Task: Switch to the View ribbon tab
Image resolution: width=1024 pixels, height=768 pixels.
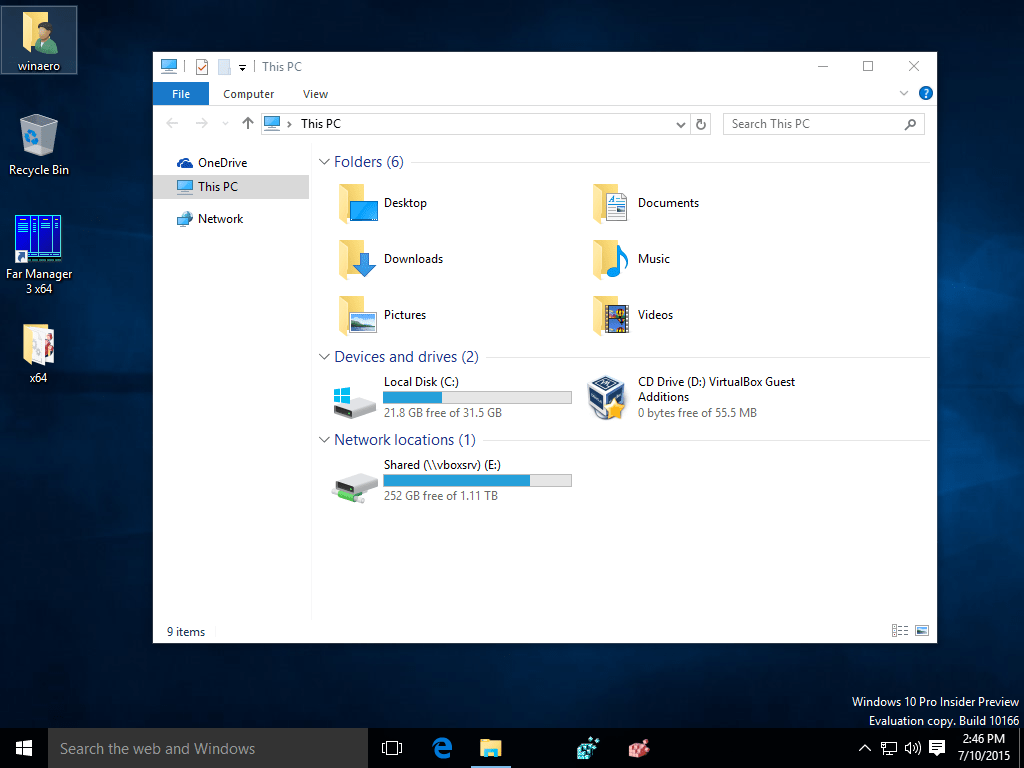Action: (x=315, y=93)
